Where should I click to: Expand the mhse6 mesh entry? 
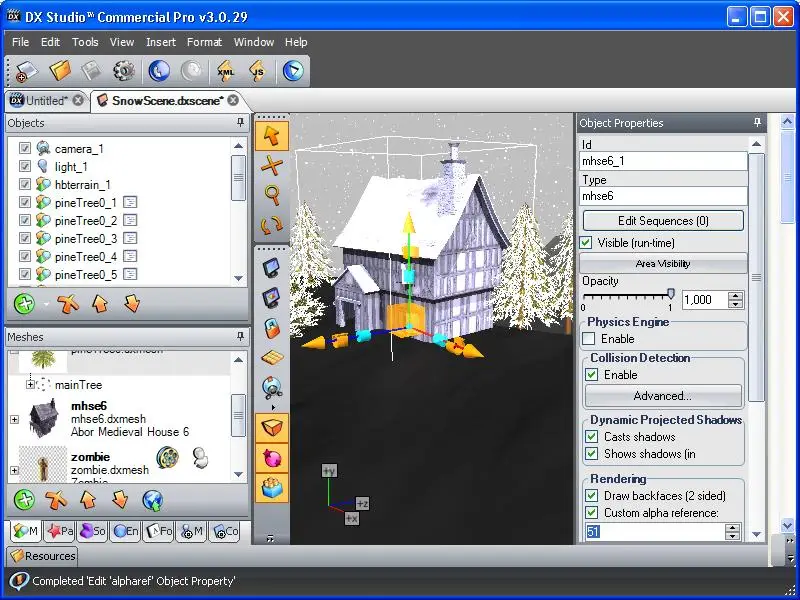14,419
